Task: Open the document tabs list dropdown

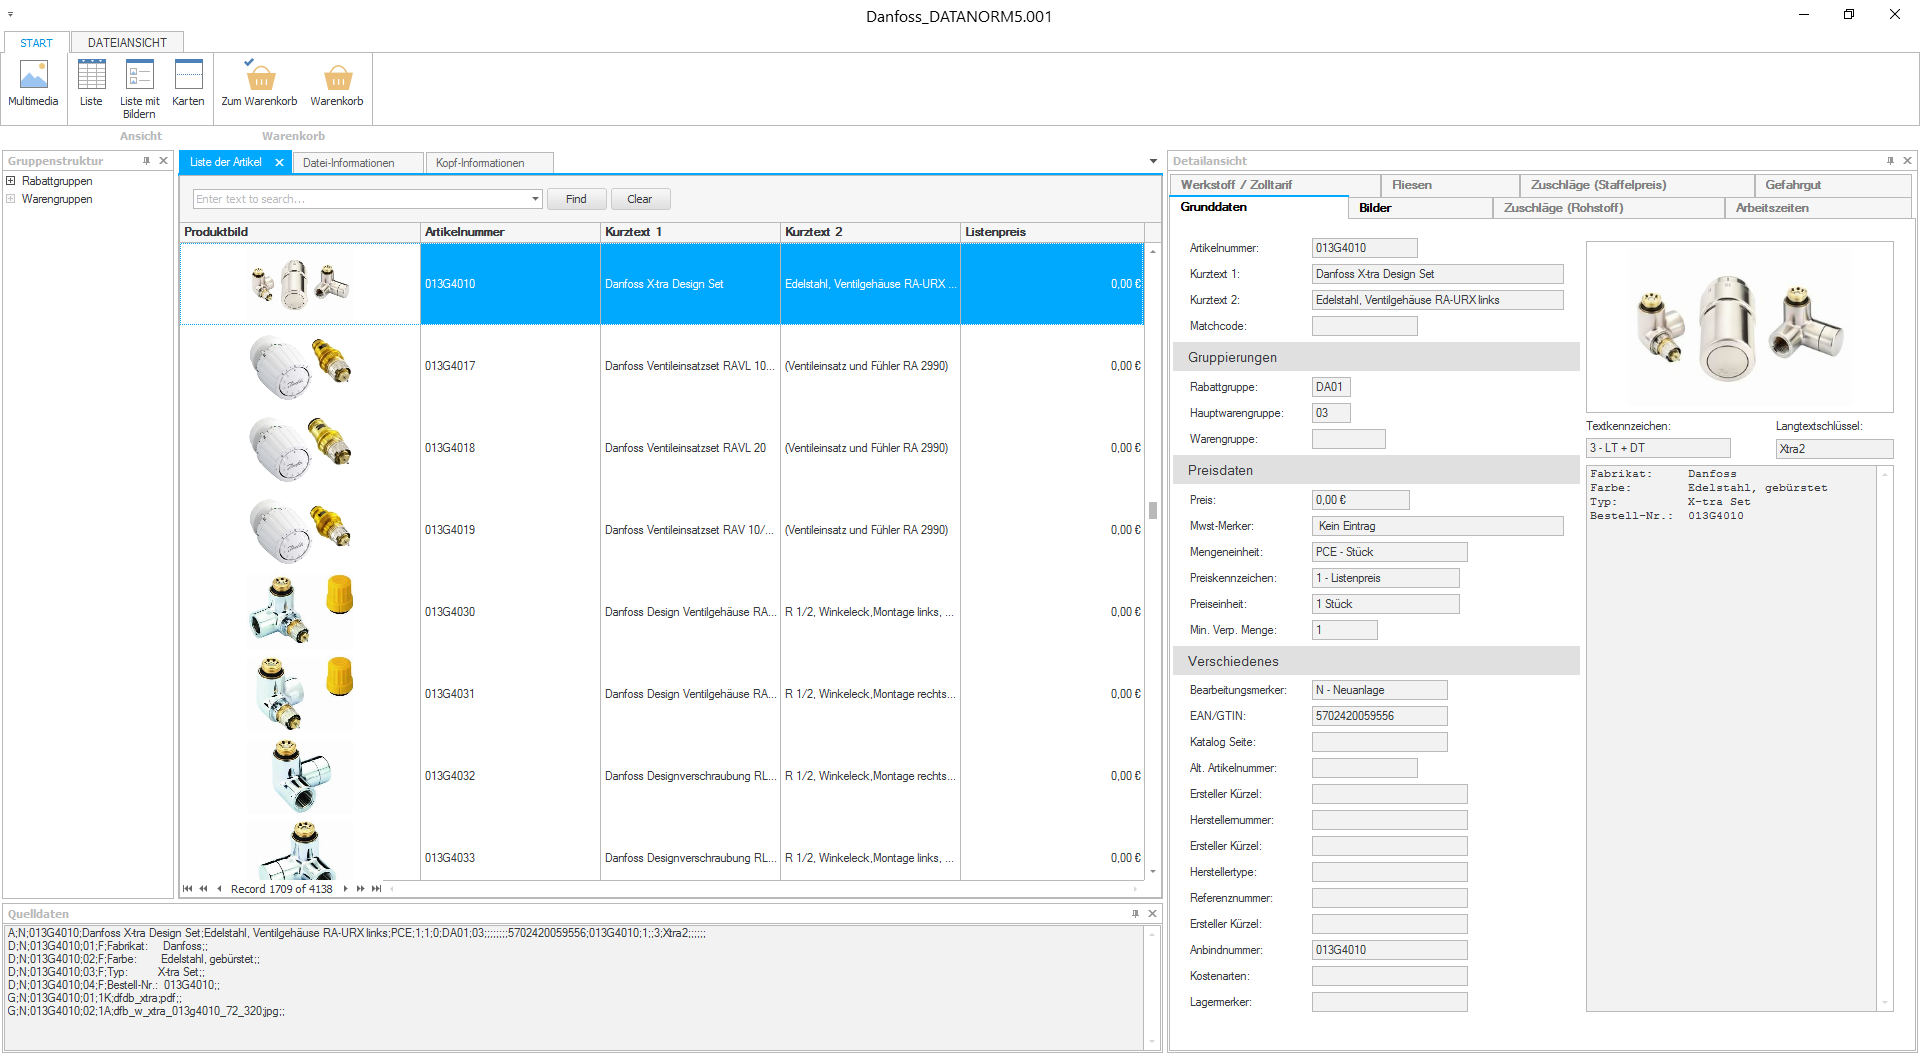Action: pos(1153,162)
